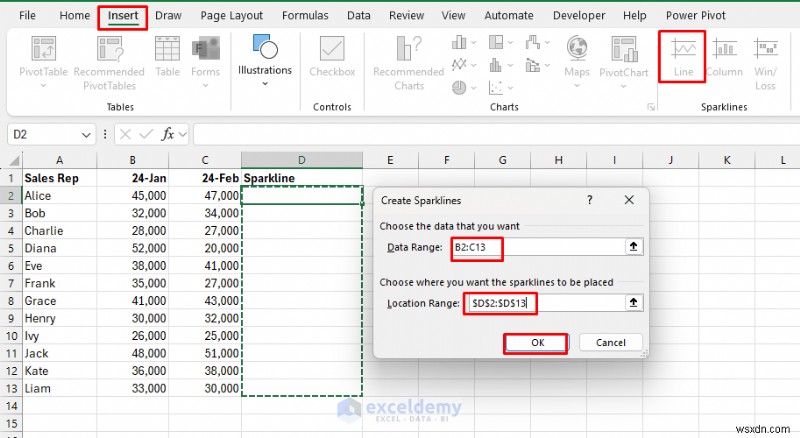Insert a Column sparkline
800x438 pixels.
pyautogui.click(x=724, y=57)
